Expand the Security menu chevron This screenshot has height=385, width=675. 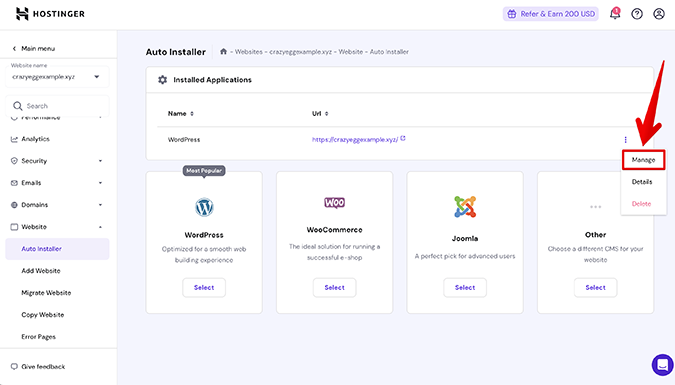coord(100,161)
